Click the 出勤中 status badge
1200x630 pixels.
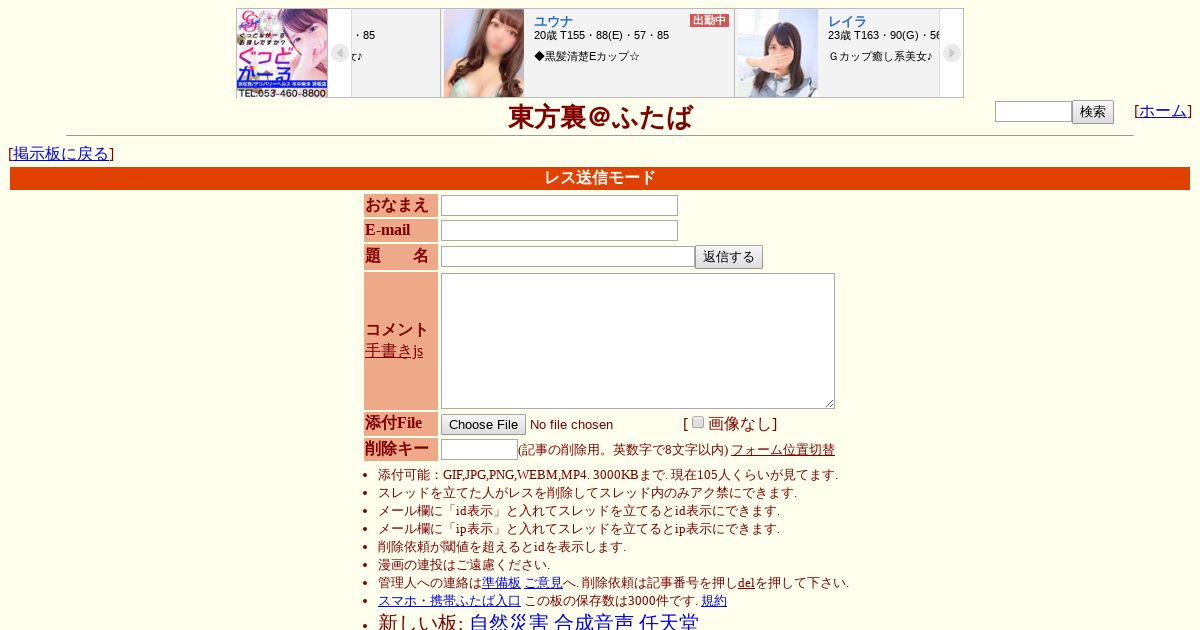click(x=710, y=20)
